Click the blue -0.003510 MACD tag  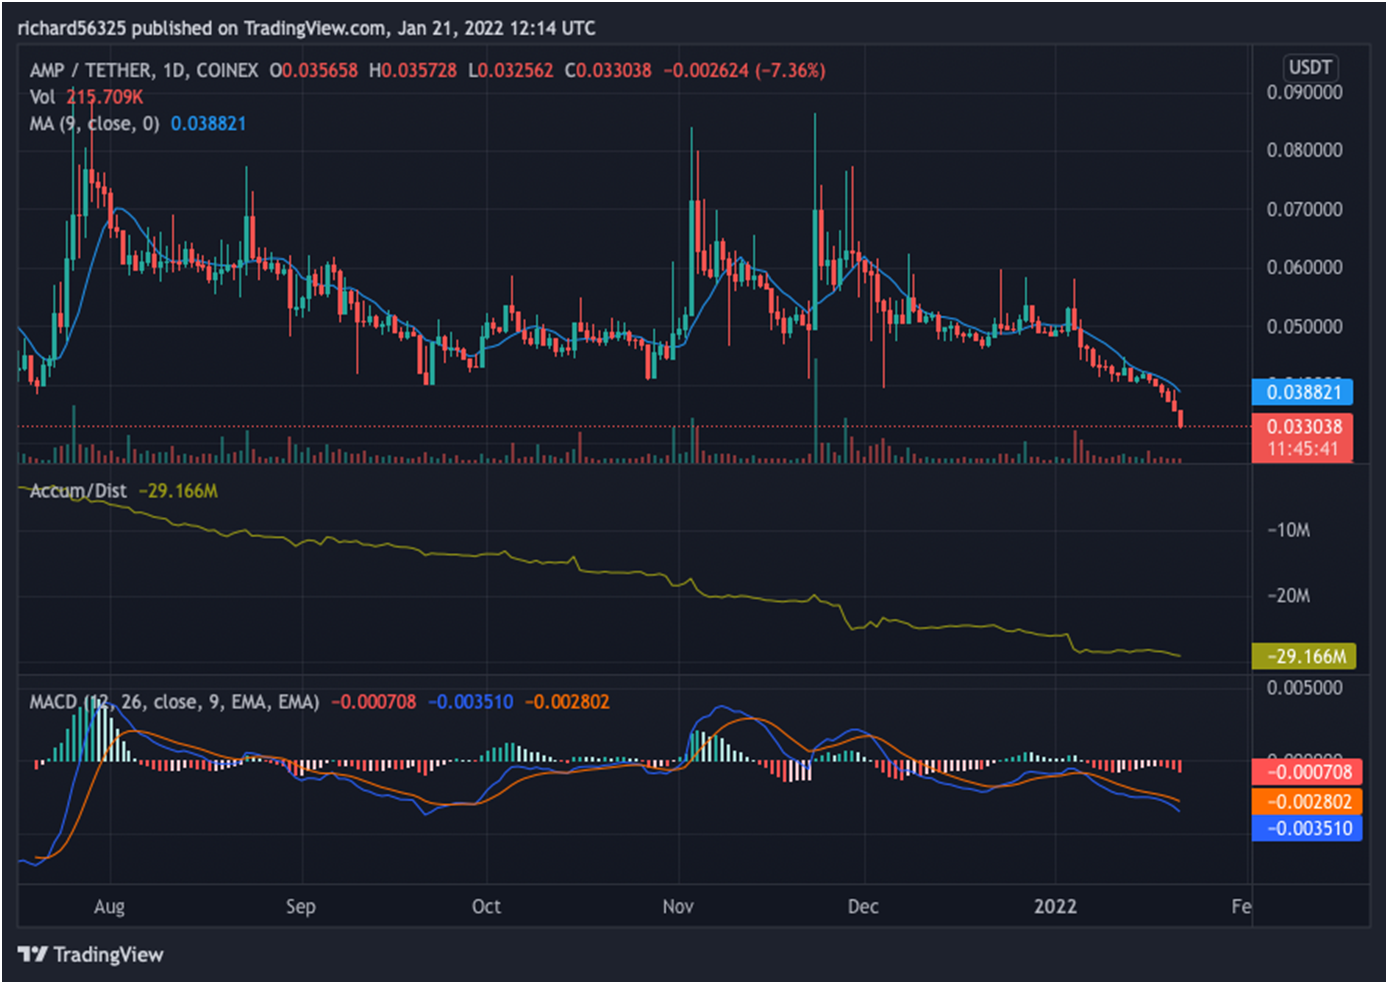pos(1307,829)
